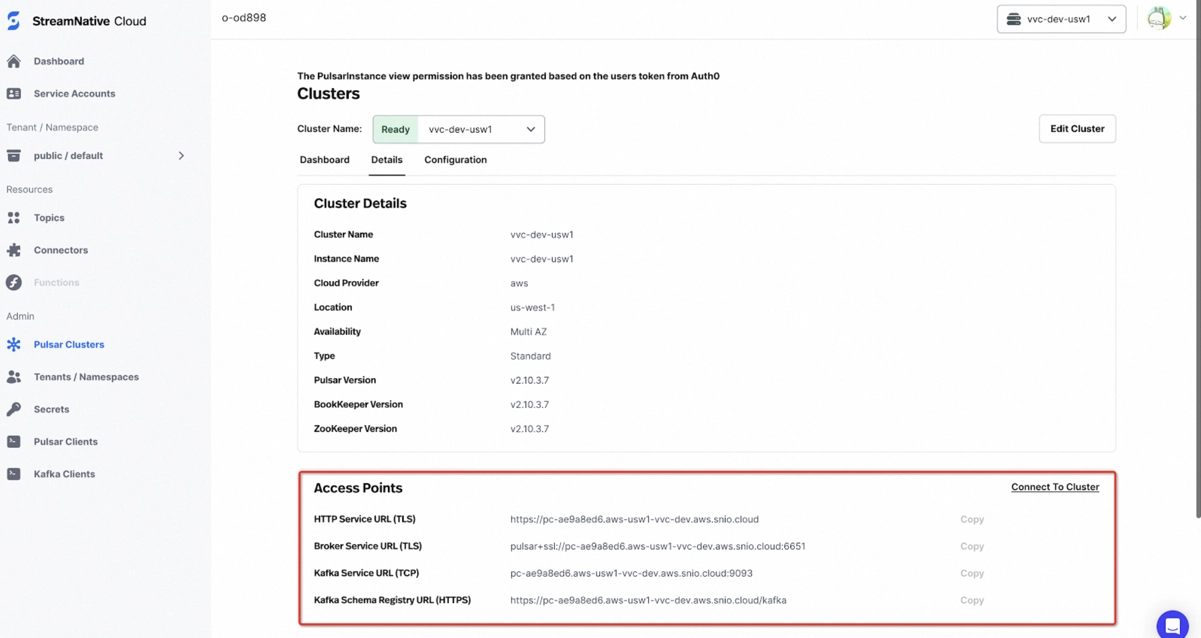1201x638 pixels.
Task: Switch to the Configuration tab
Action: [x=455, y=160]
